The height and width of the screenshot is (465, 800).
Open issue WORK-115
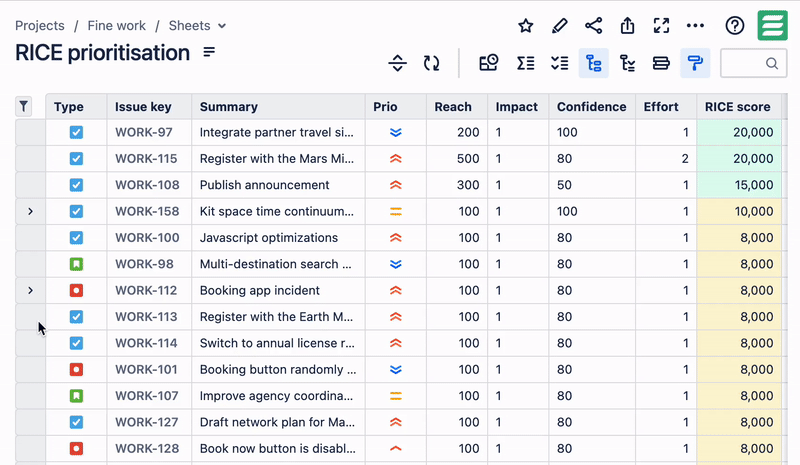click(x=146, y=159)
